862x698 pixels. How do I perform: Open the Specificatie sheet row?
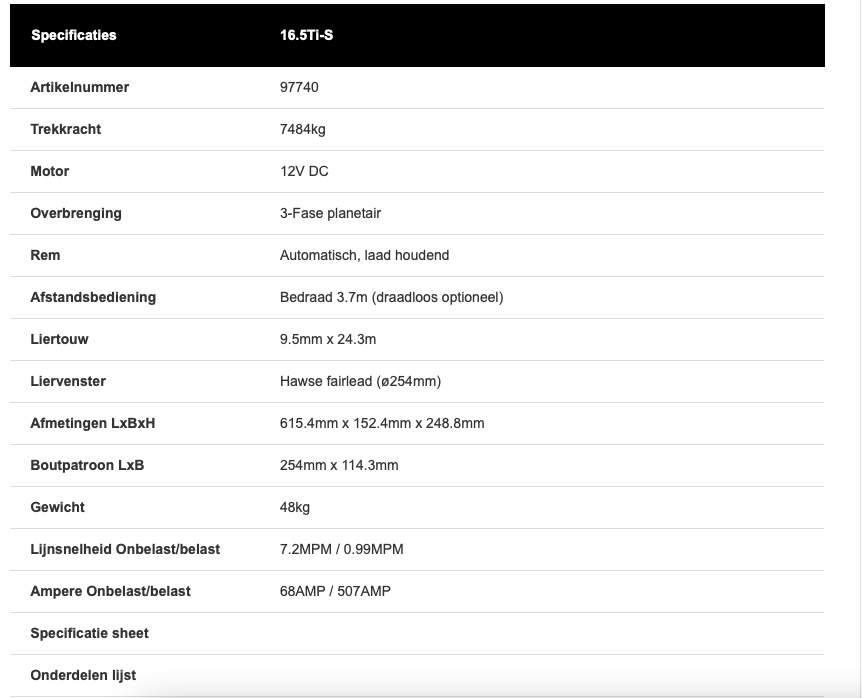[x=89, y=633]
